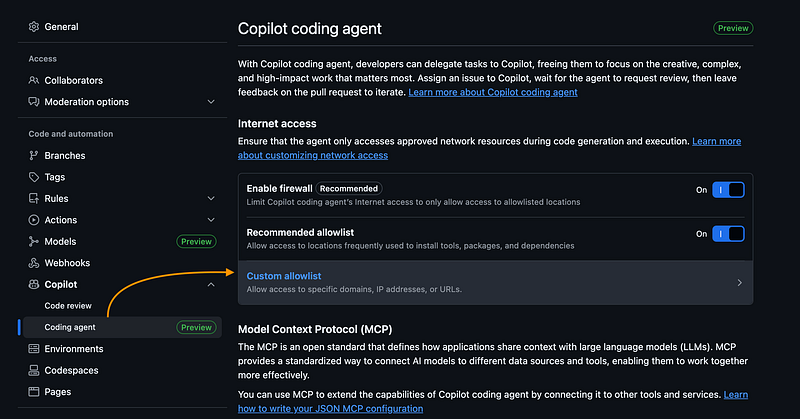
Task: Click the Tags label icon
Action: [34, 177]
